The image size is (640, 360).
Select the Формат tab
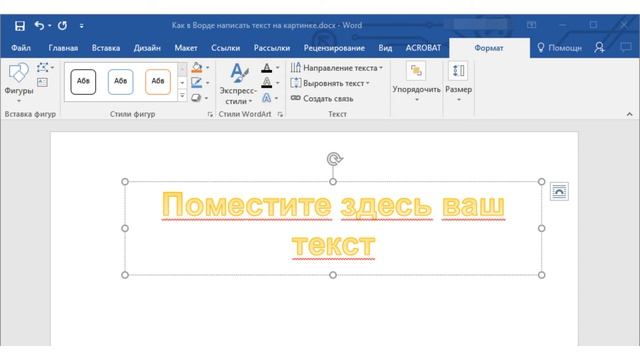[489, 48]
